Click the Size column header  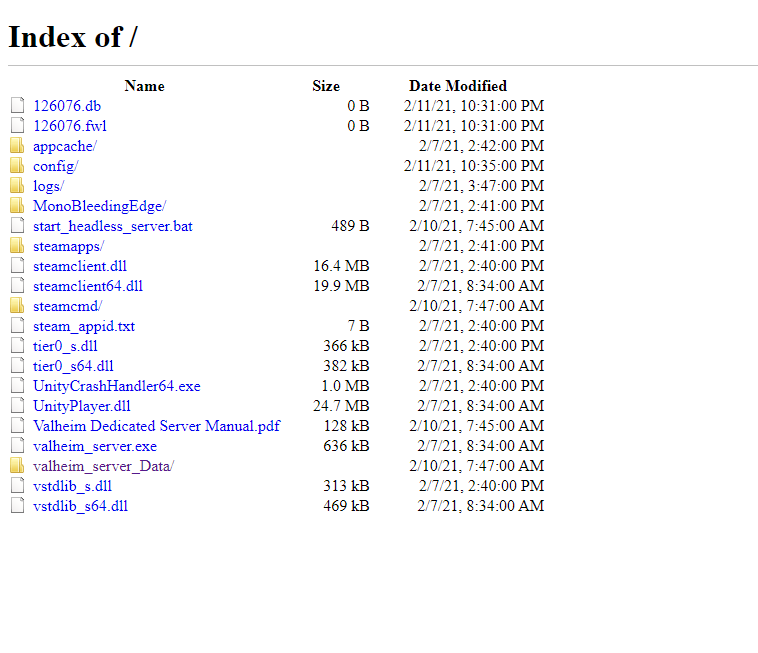click(x=326, y=86)
